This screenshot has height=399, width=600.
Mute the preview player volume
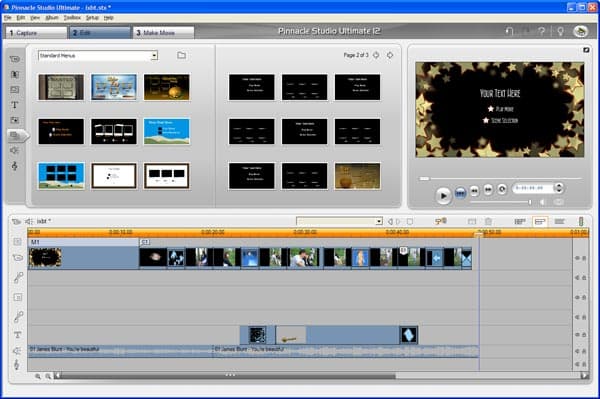(x=543, y=202)
